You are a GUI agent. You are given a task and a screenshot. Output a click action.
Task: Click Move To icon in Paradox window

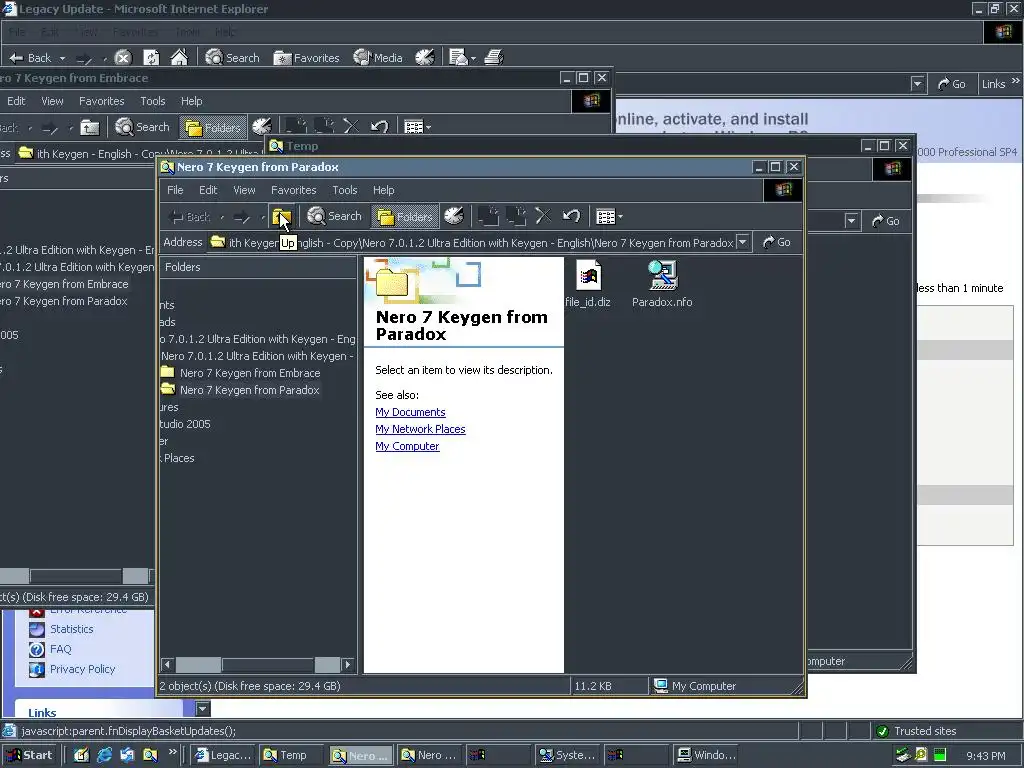click(488, 216)
